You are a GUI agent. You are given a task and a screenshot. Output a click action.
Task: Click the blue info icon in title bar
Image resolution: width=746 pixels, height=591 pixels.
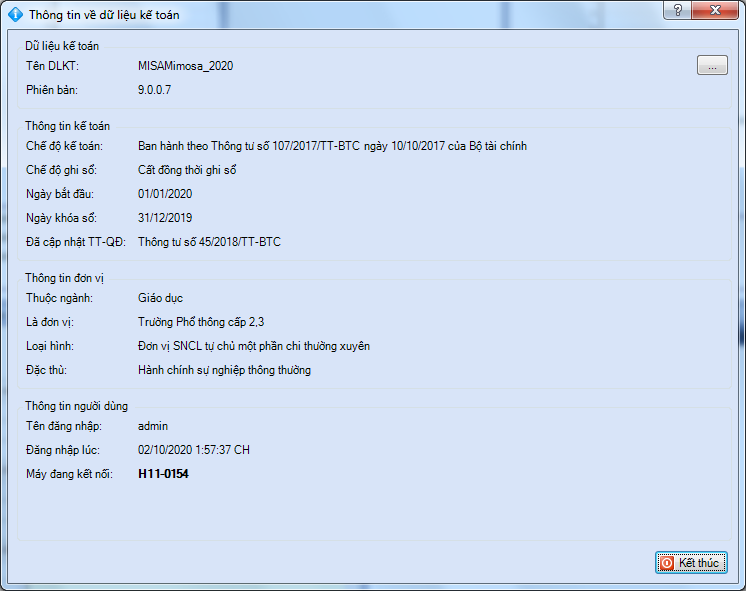15,14
